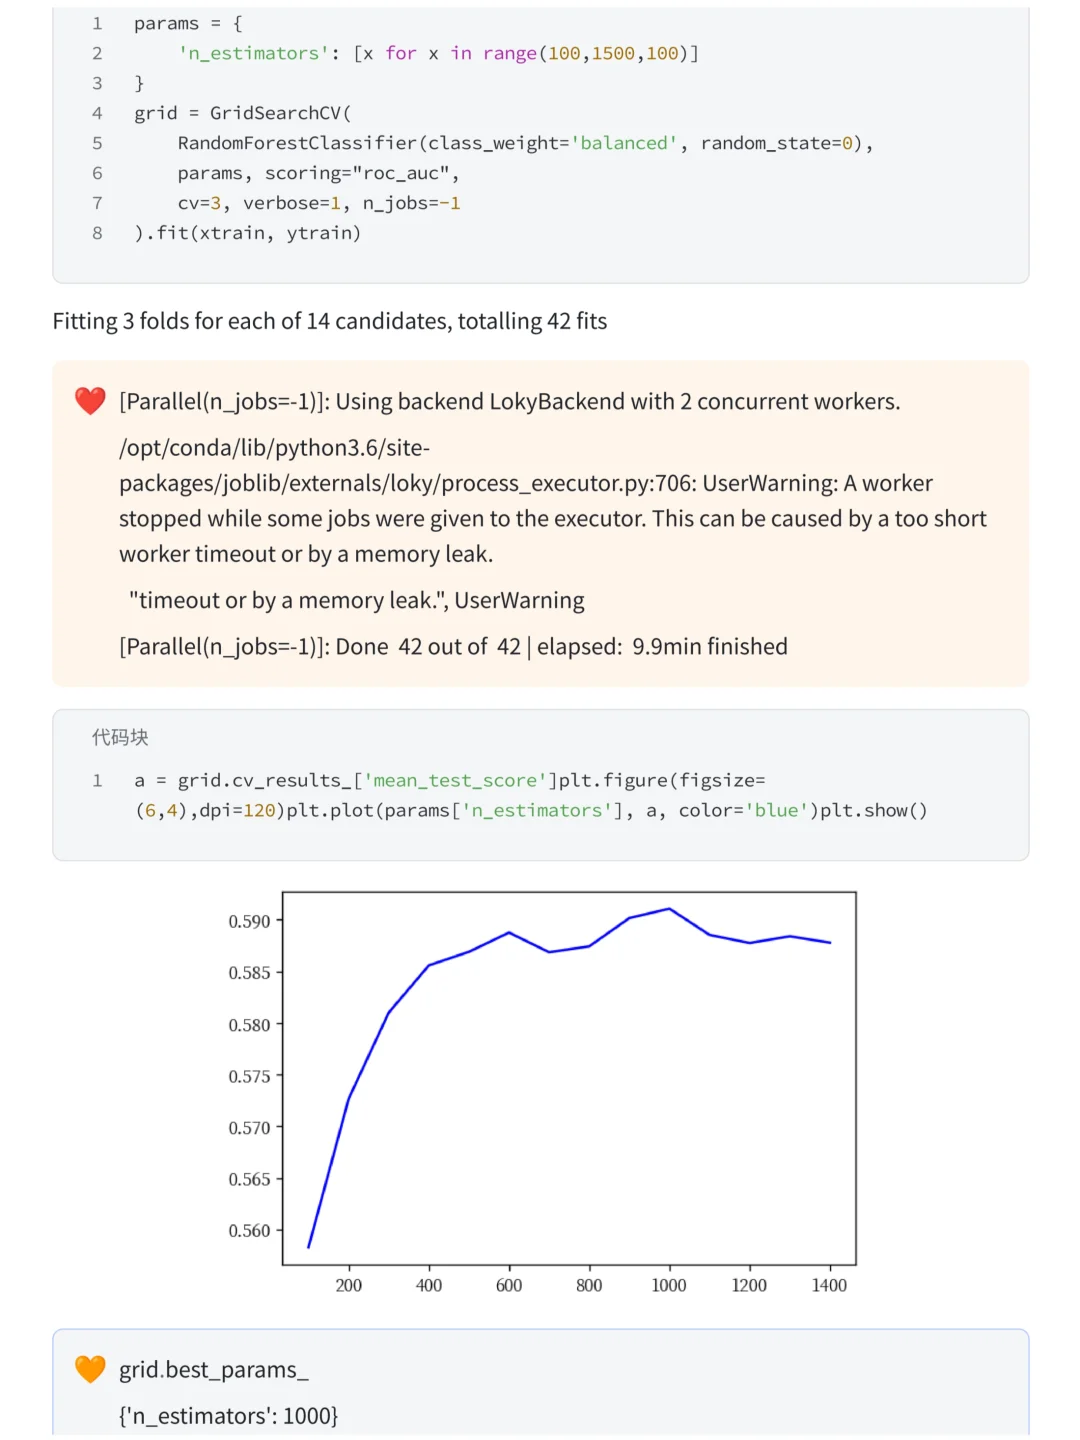Click the RandomForestClassifier code line
The image size is (1080, 1440).
(x=526, y=143)
